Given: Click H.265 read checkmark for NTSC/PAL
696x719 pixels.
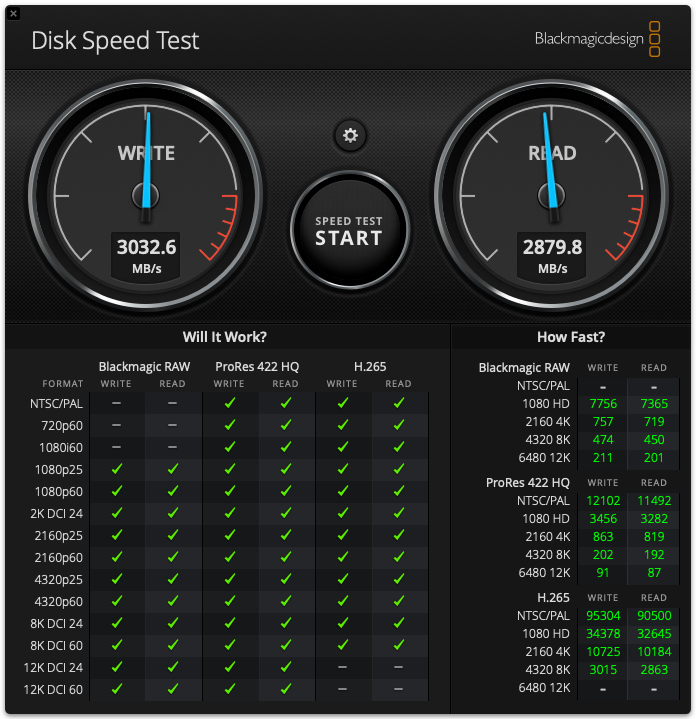Looking at the screenshot, I should [x=399, y=403].
